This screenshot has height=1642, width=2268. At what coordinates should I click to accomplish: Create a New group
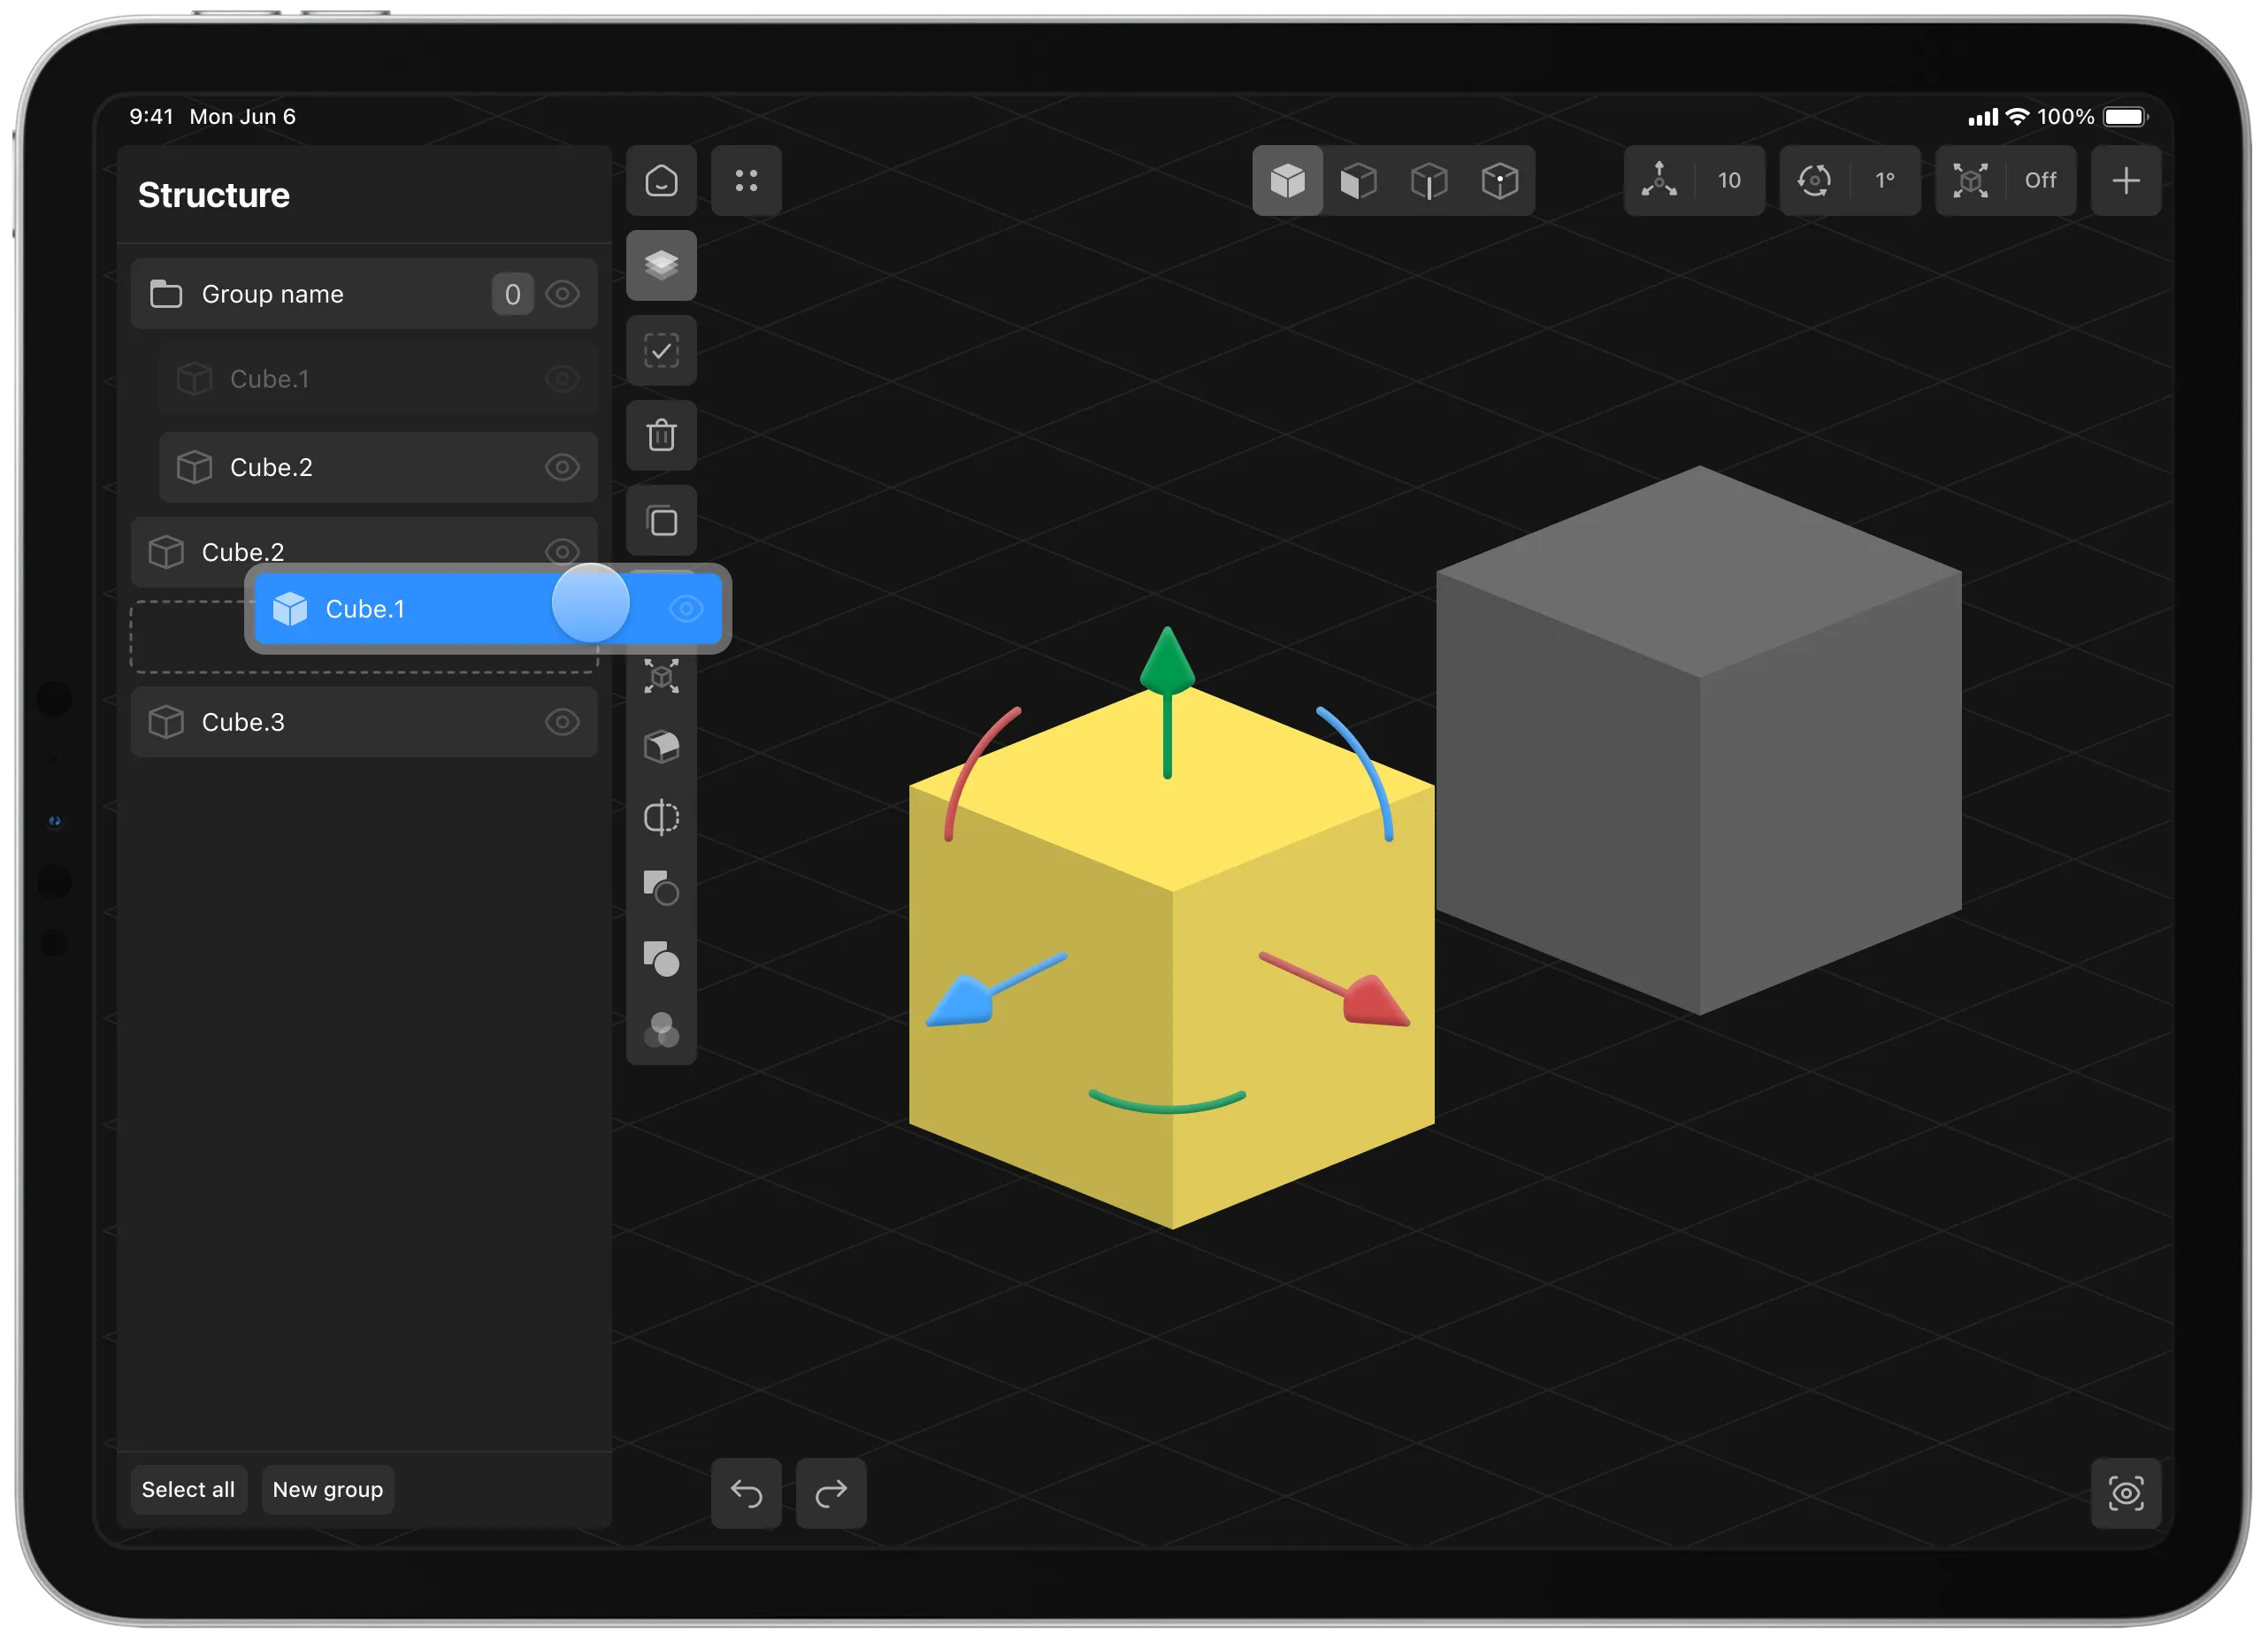[x=328, y=1490]
